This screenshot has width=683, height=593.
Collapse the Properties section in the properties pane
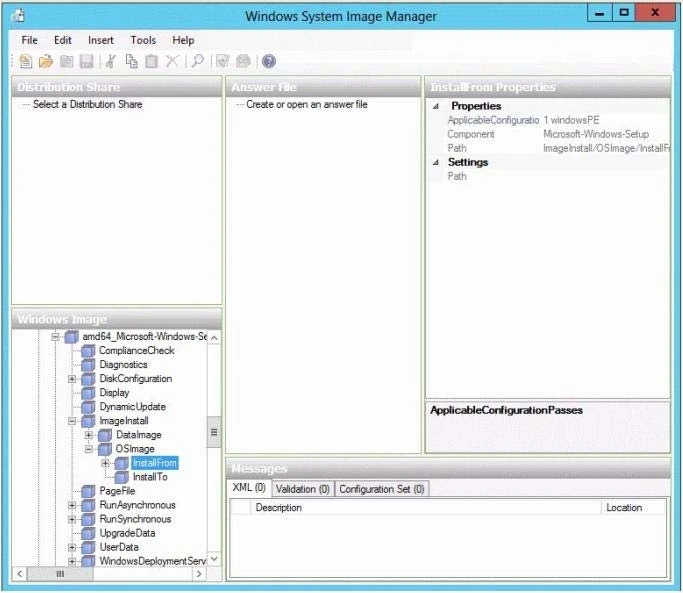(x=436, y=106)
